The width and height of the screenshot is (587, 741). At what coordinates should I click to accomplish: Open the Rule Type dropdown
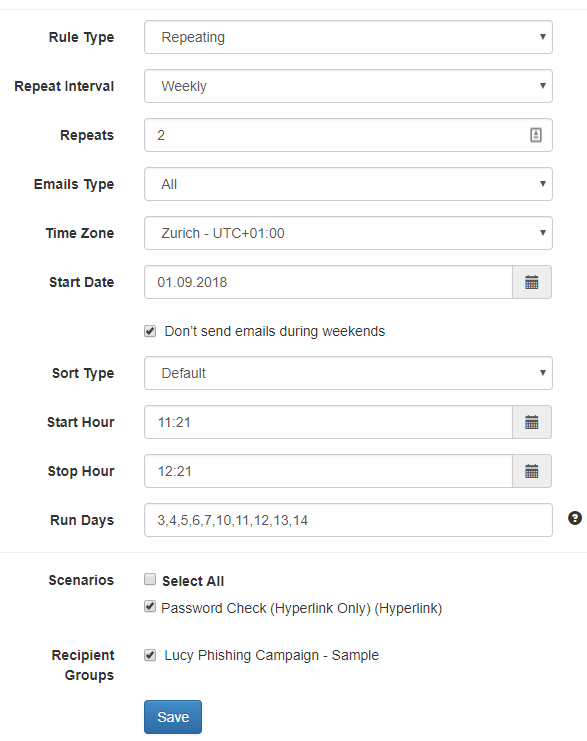point(348,37)
